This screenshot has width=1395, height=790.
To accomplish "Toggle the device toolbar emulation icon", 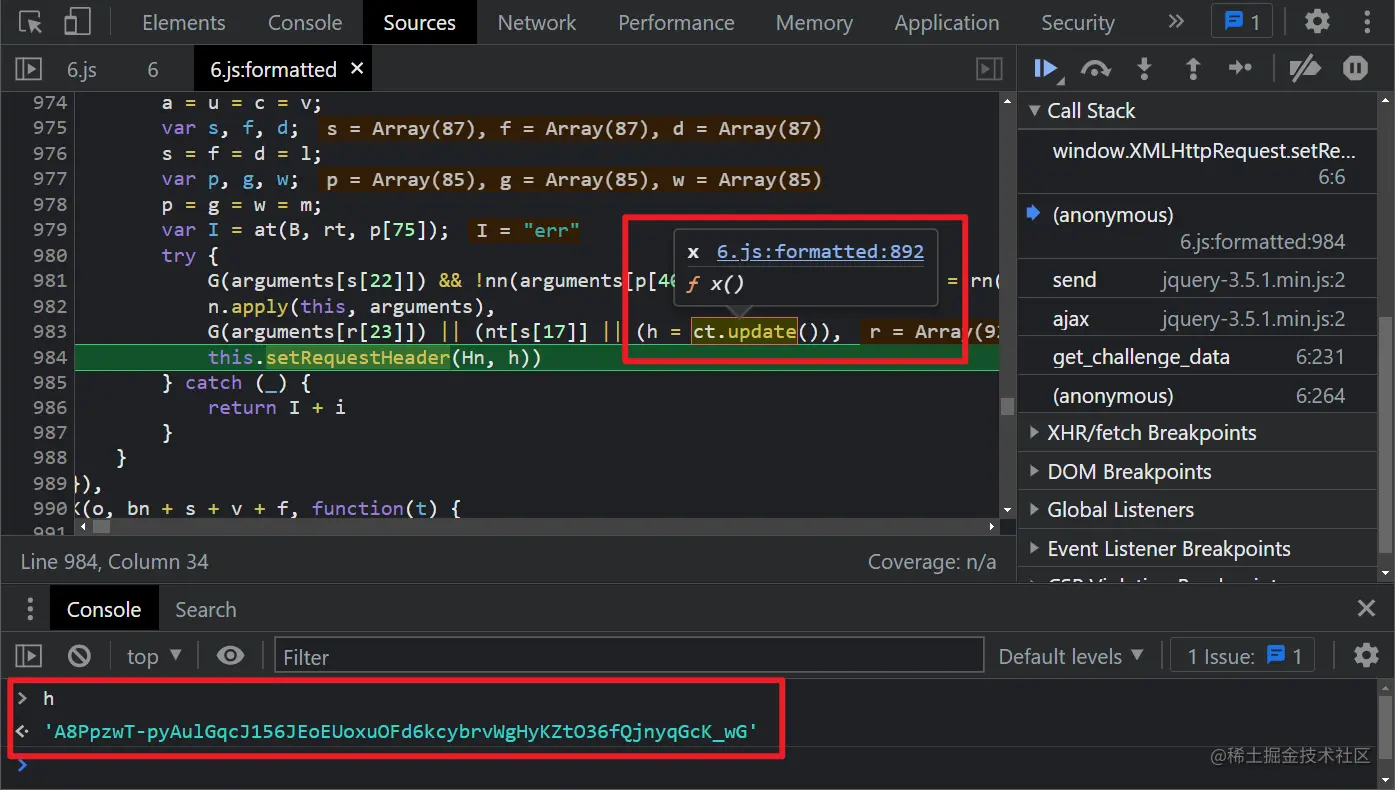I will 77,22.
